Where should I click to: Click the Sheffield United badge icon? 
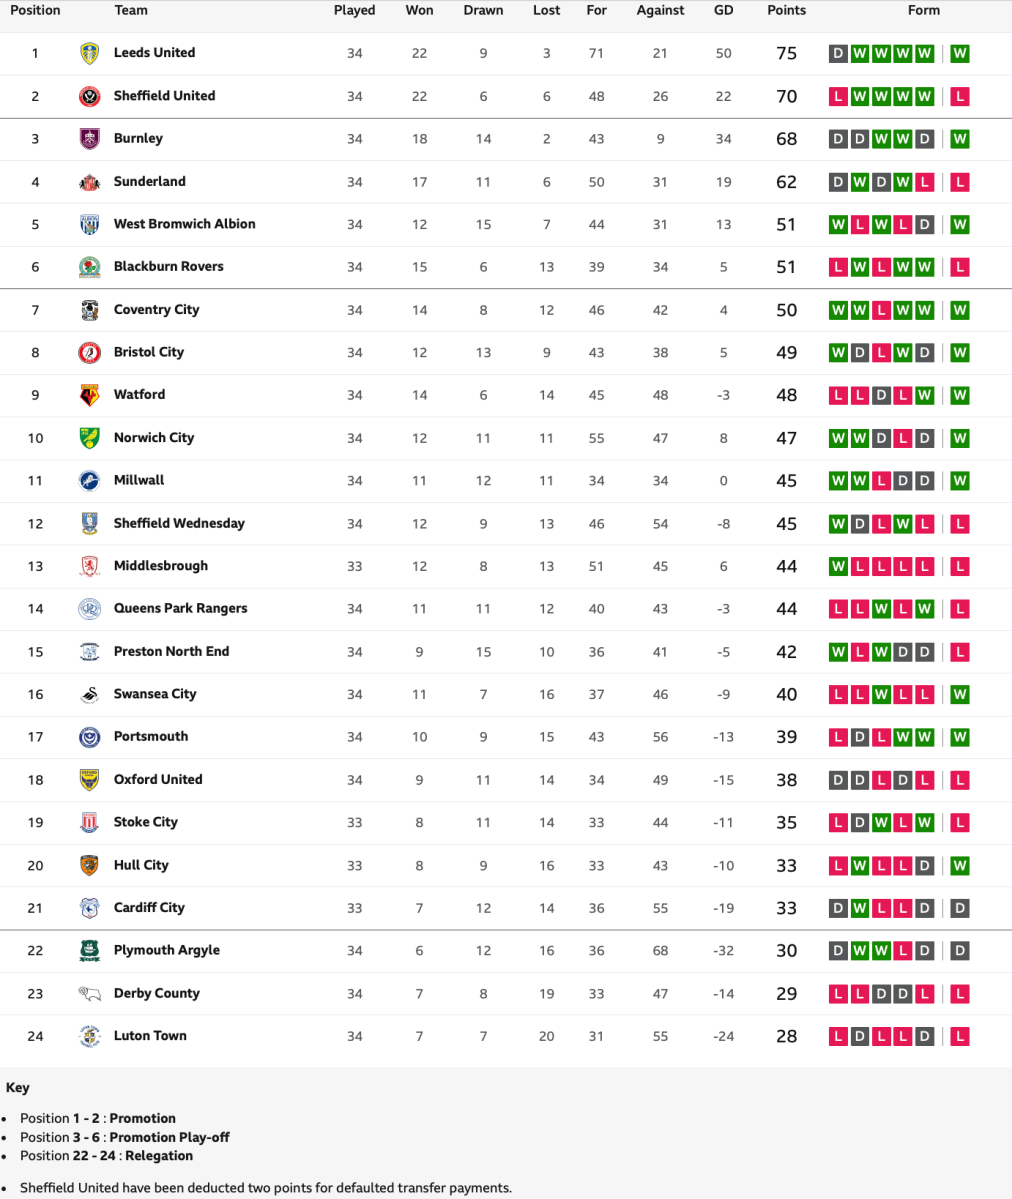click(90, 96)
